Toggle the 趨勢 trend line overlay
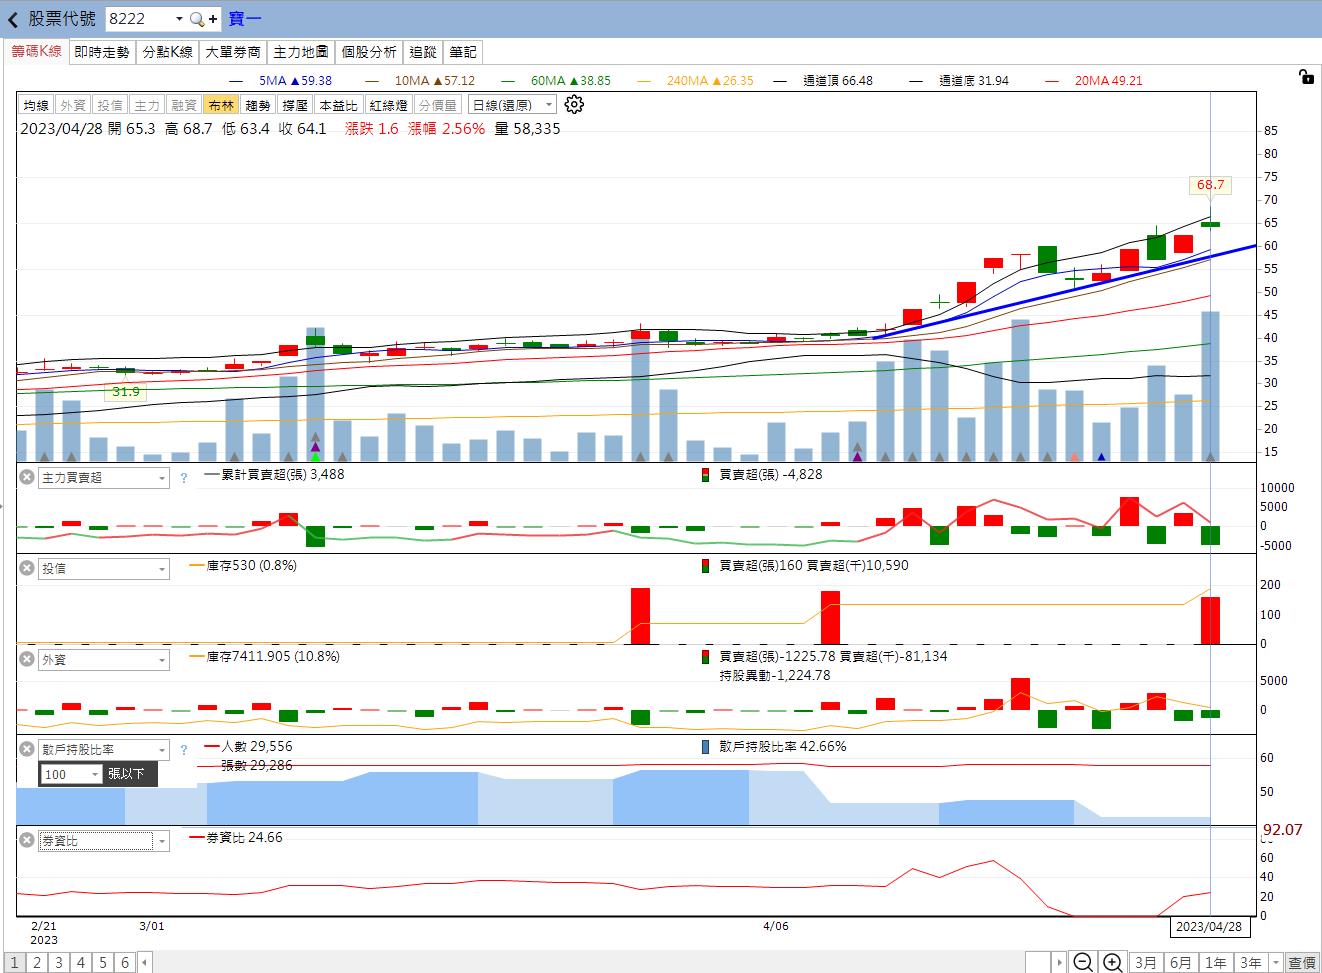Viewport: 1322px width, 973px height. click(258, 105)
